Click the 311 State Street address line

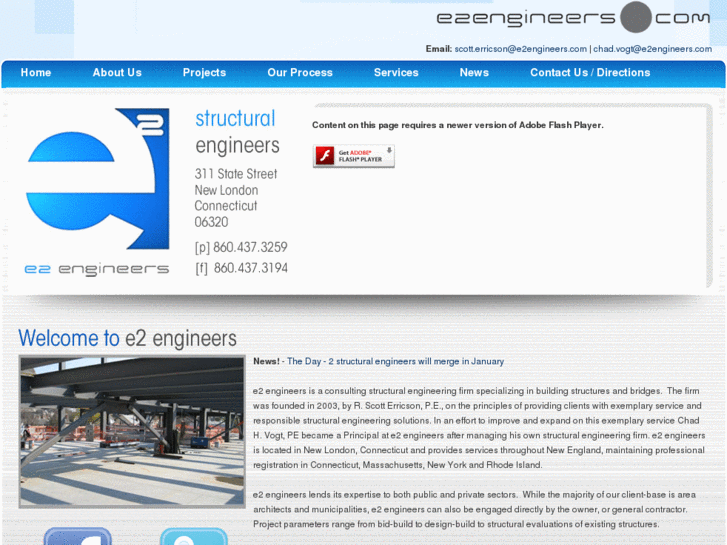tap(236, 174)
